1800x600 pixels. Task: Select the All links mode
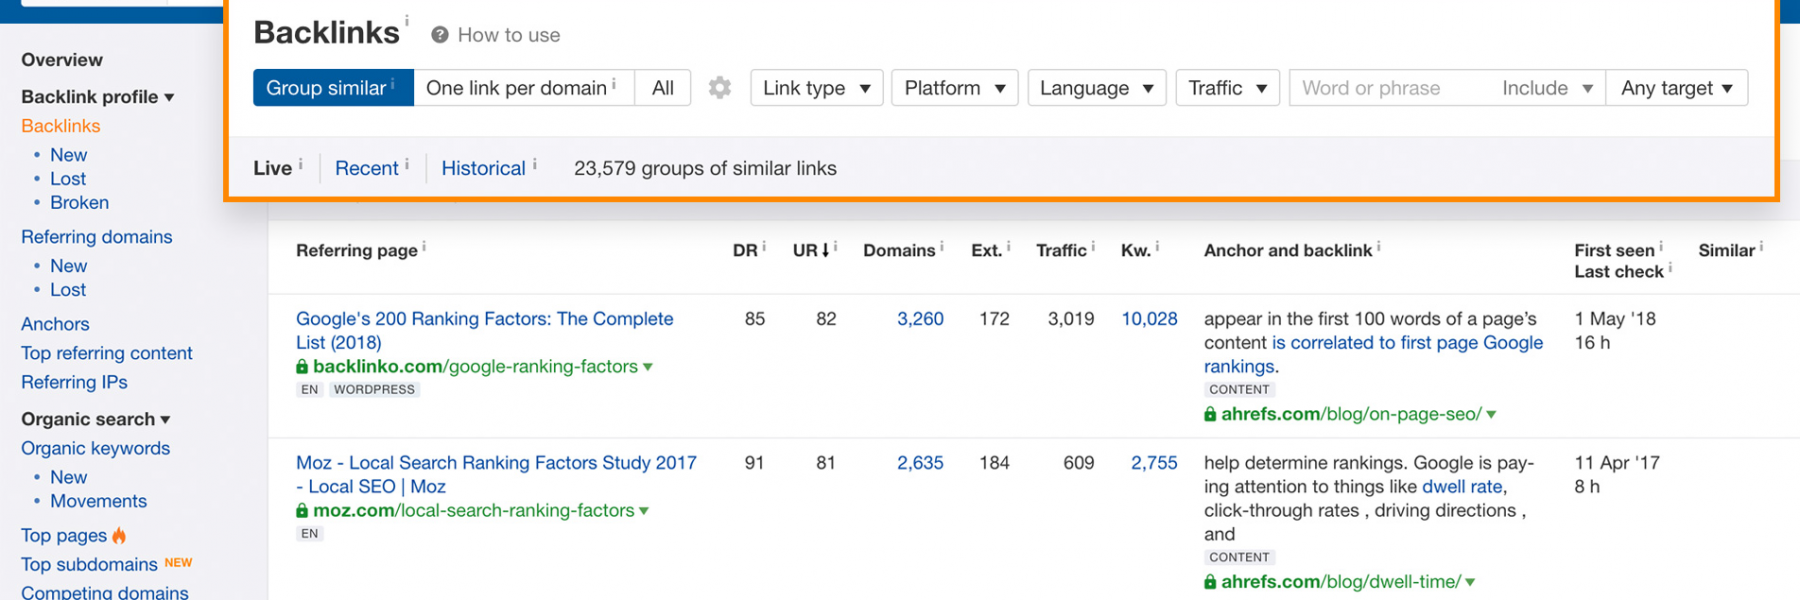(663, 88)
